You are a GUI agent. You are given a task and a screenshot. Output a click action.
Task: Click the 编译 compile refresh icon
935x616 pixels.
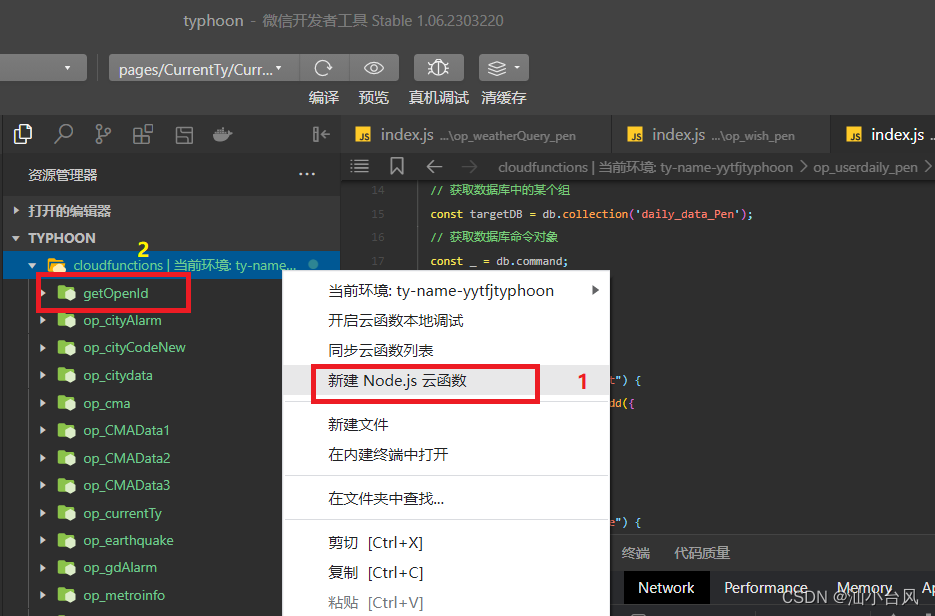pyautogui.click(x=323, y=68)
